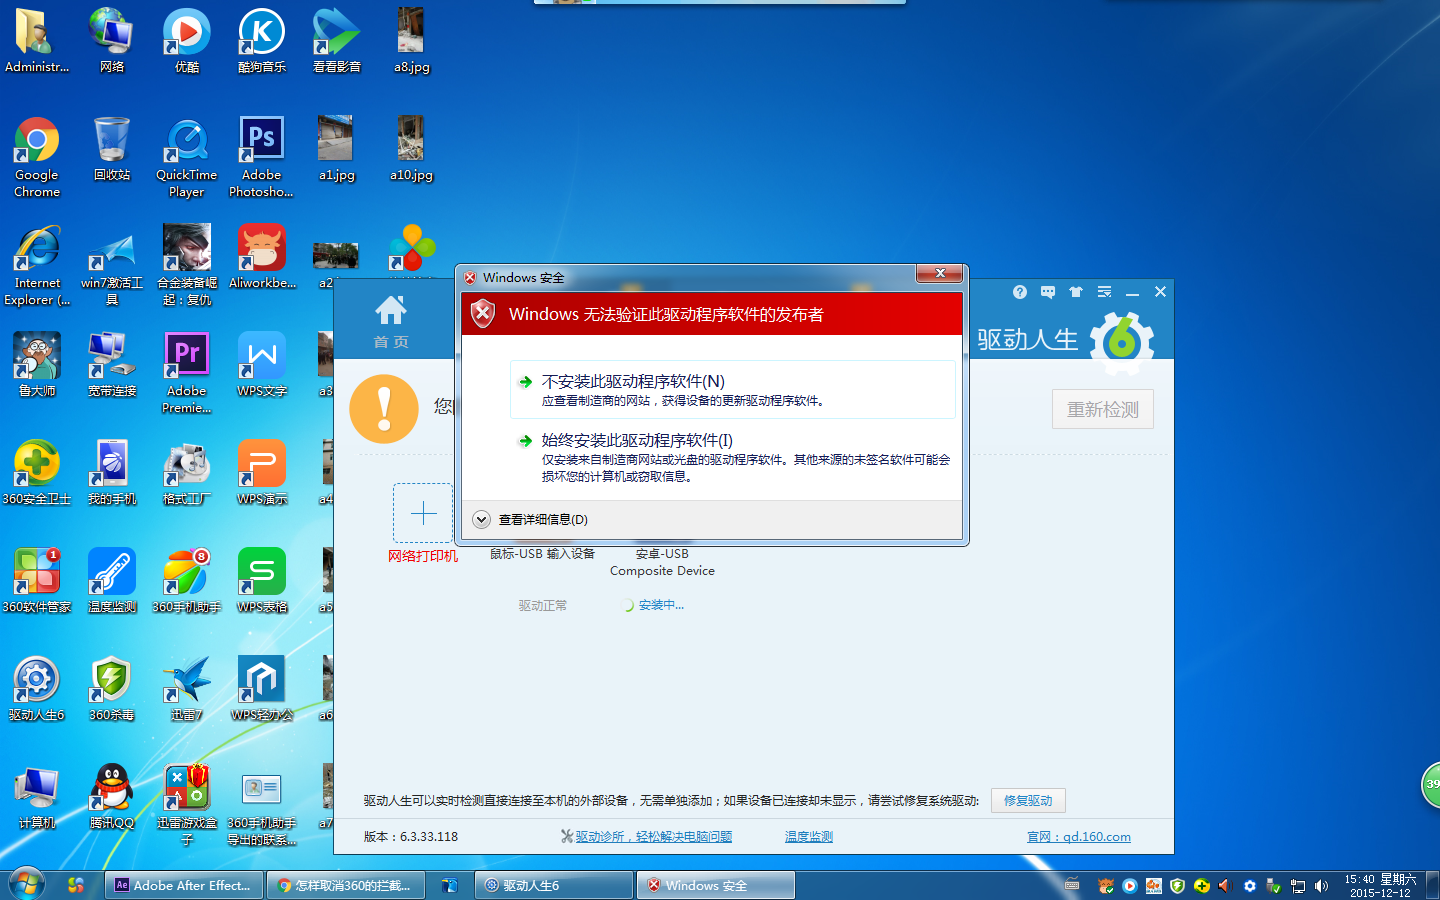Click the green 360 shield tray icon
Image resolution: width=1440 pixels, height=900 pixels.
(1177, 885)
